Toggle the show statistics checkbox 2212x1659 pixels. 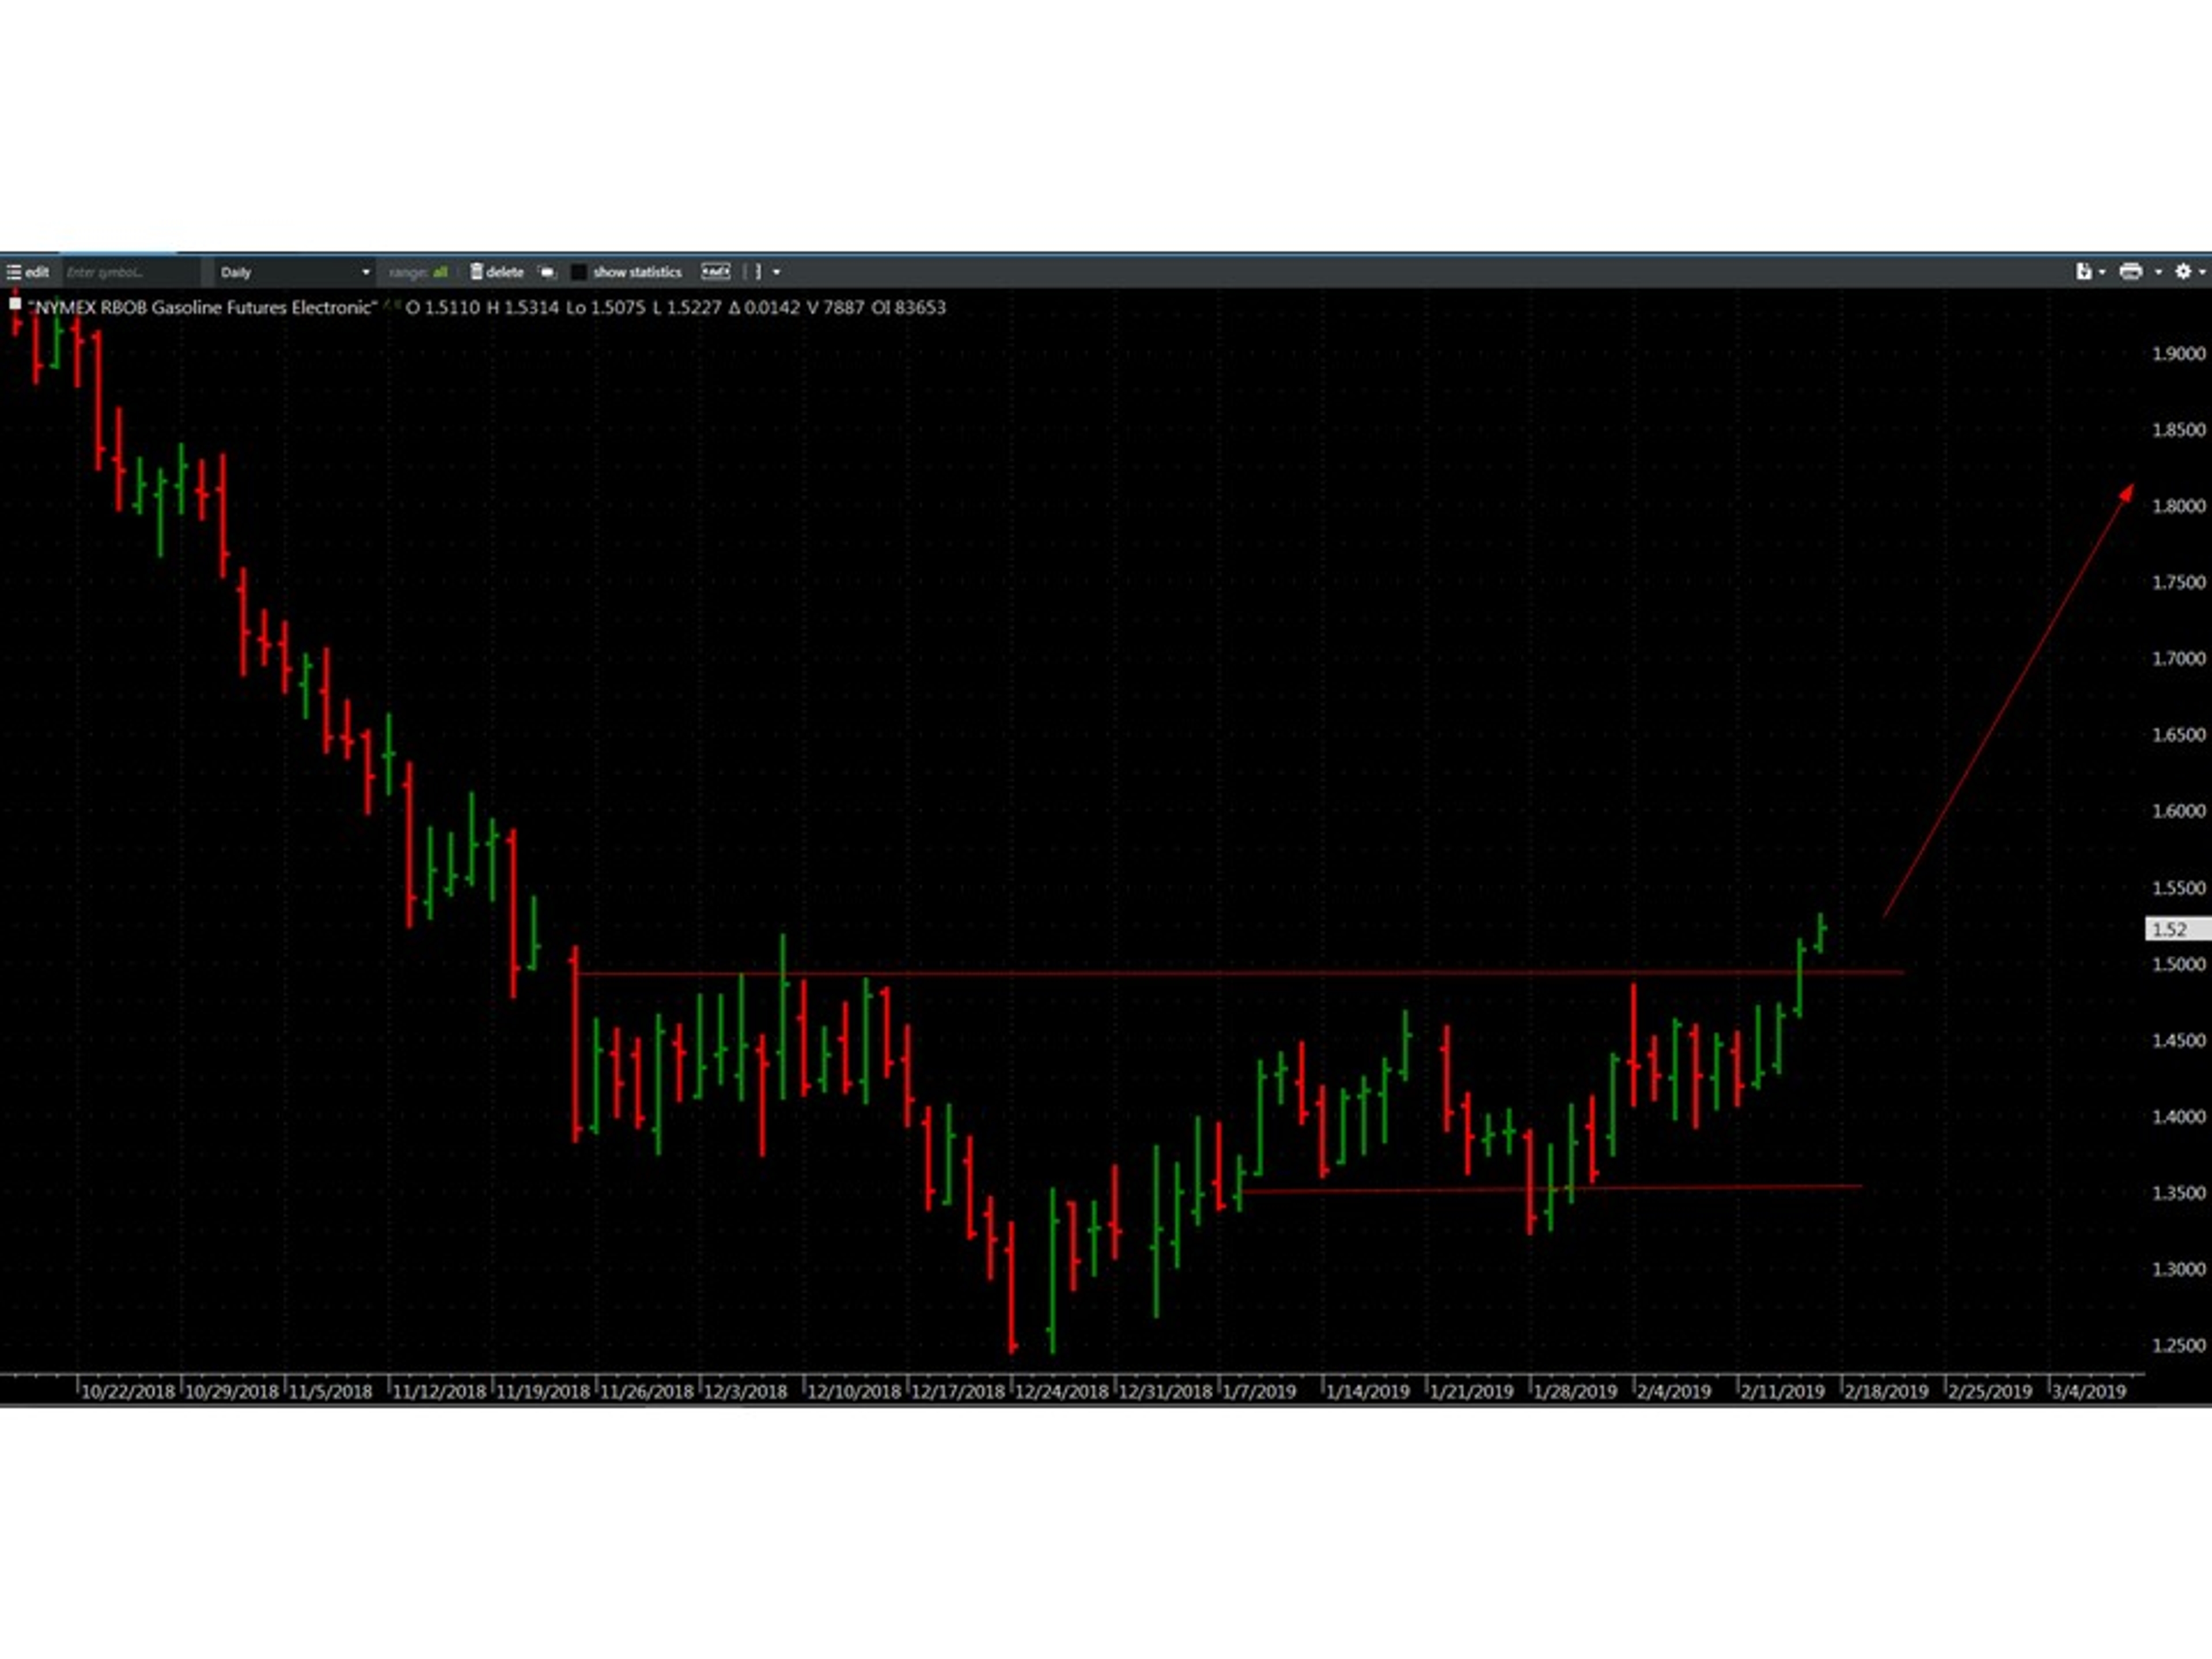tap(579, 272)
